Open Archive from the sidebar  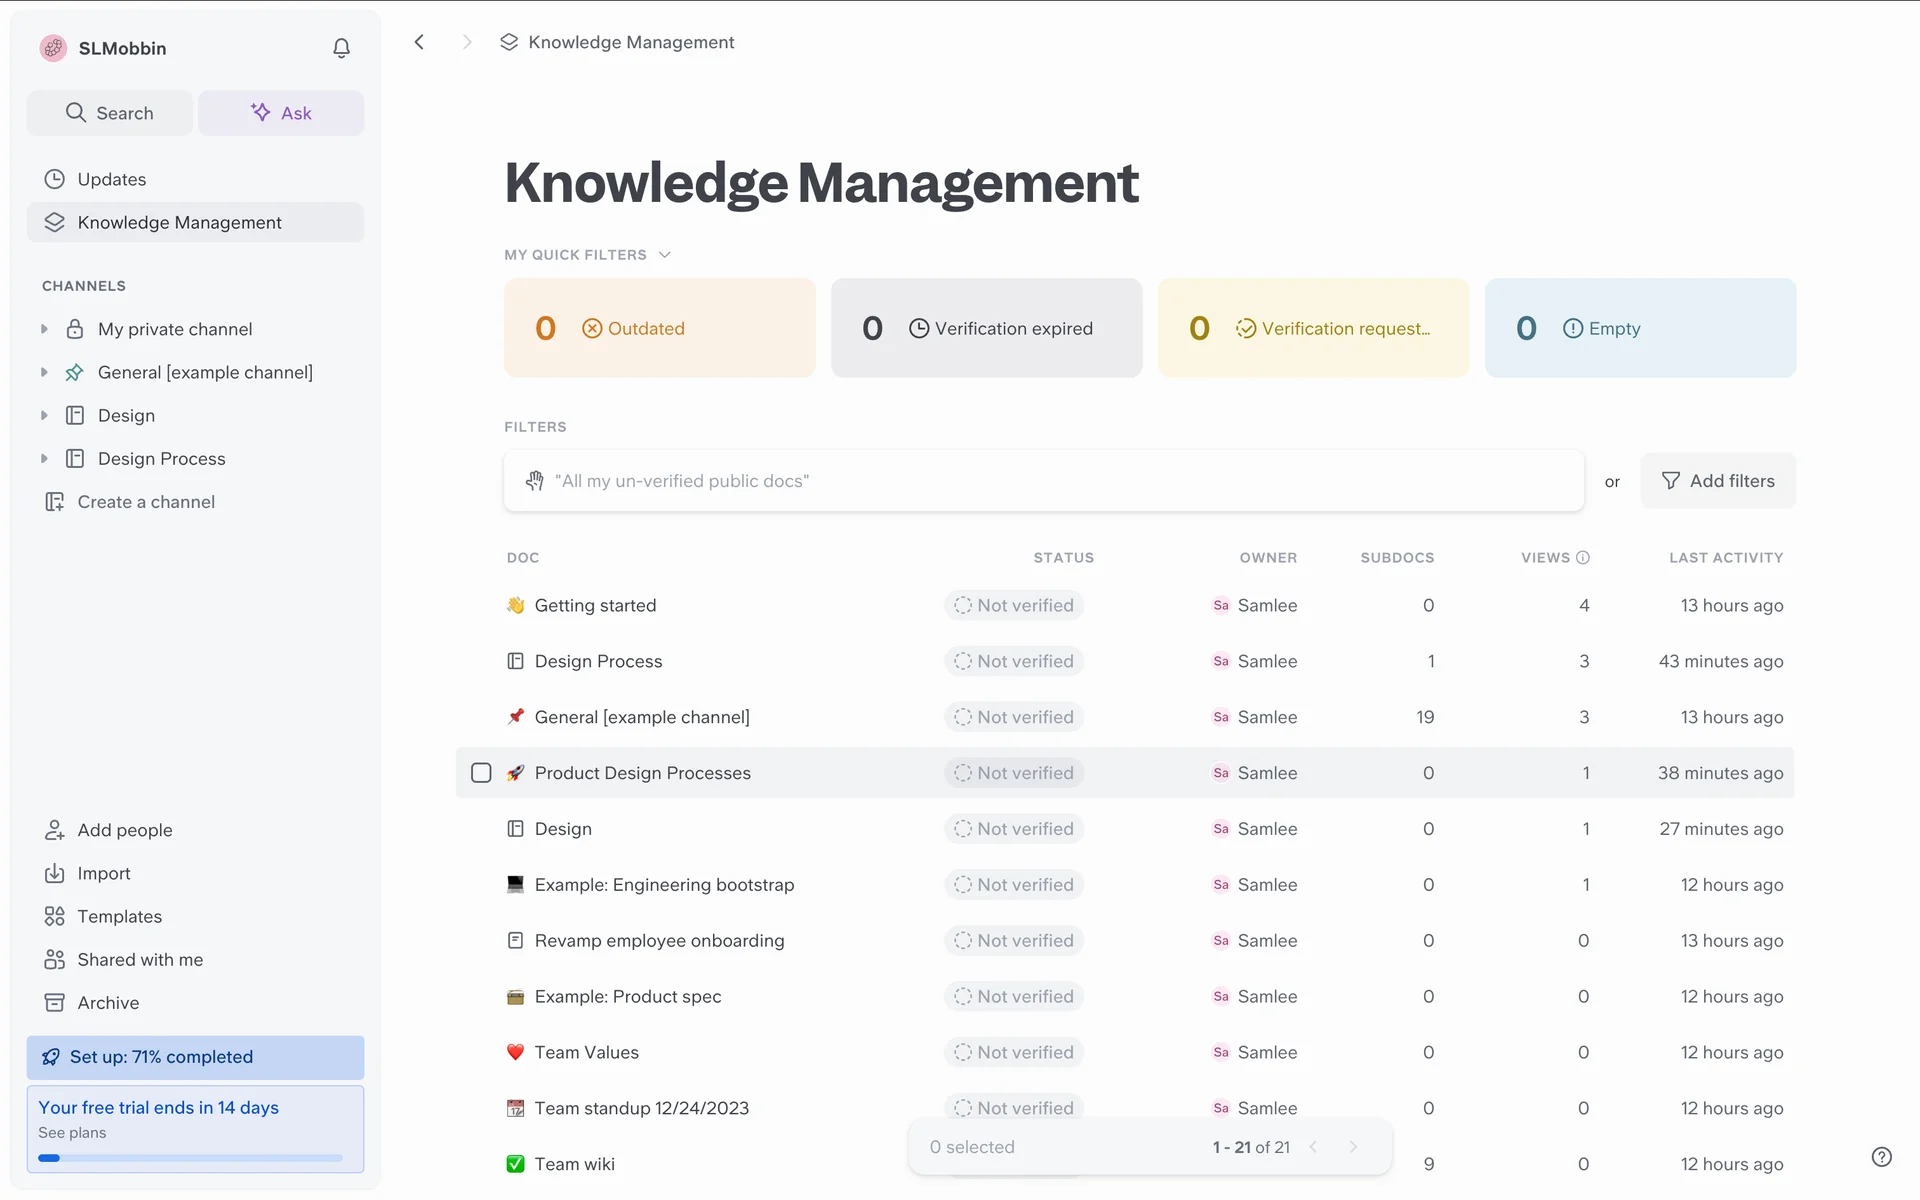click(x=108, y=1002)
